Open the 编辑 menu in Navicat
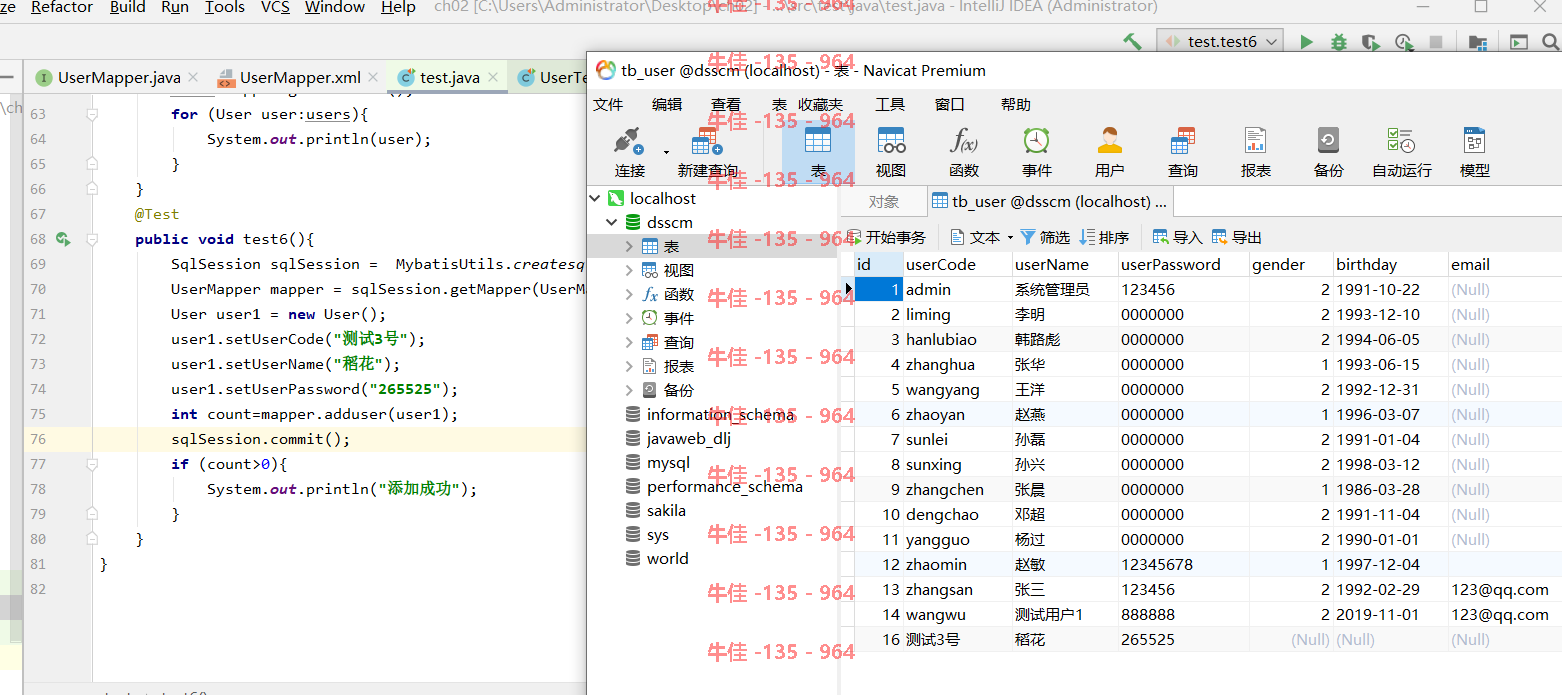 pos(667,104)
